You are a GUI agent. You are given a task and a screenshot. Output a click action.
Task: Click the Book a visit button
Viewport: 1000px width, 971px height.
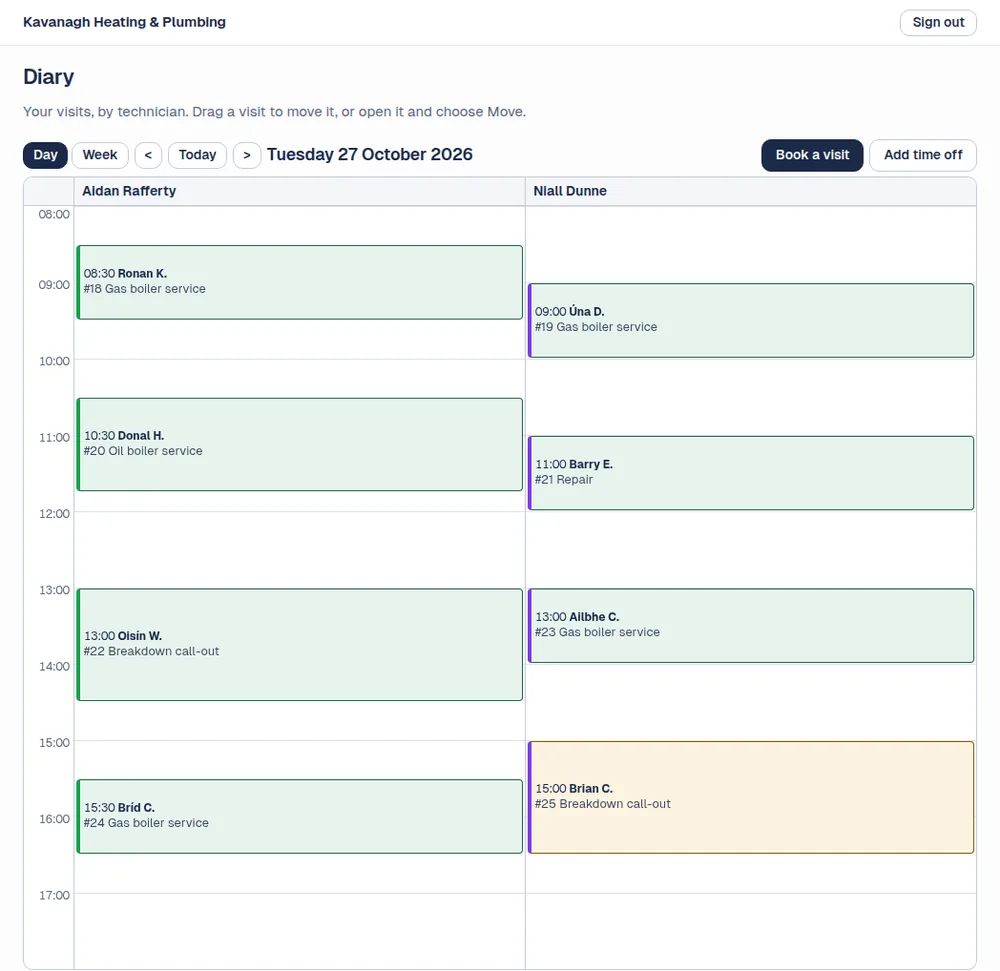click(812, 155)
